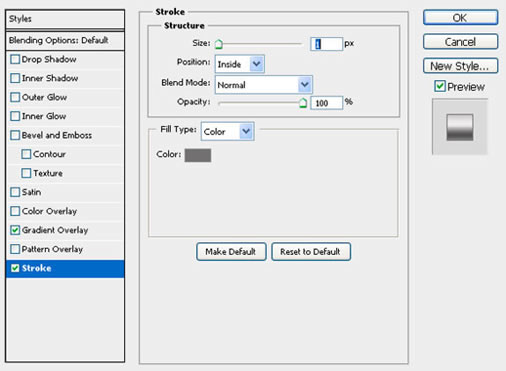The height and width of the screenshot is (371, 506).
Task: Open the Position dropdown set to Inside
Action: [240, 64]
